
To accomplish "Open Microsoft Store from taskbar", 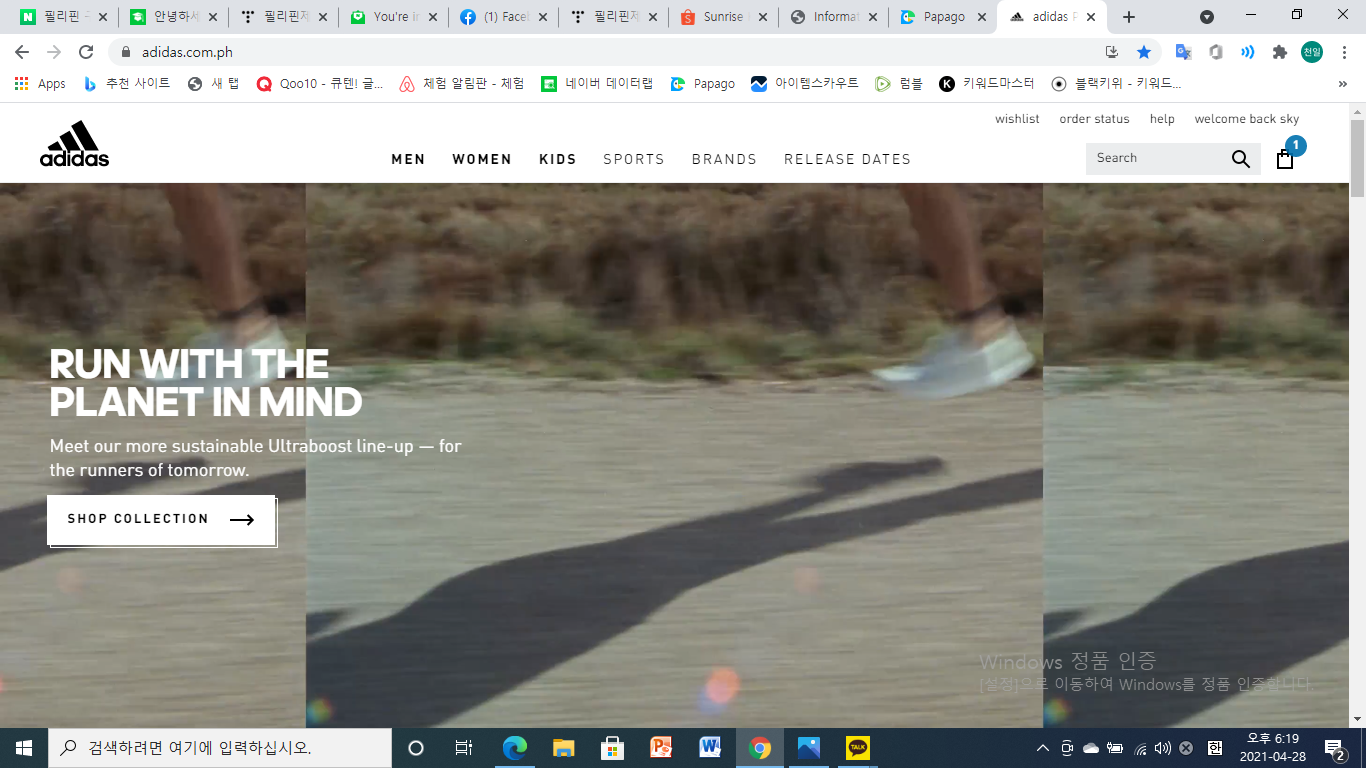I will pyautogui.click(x=613, y=748).
